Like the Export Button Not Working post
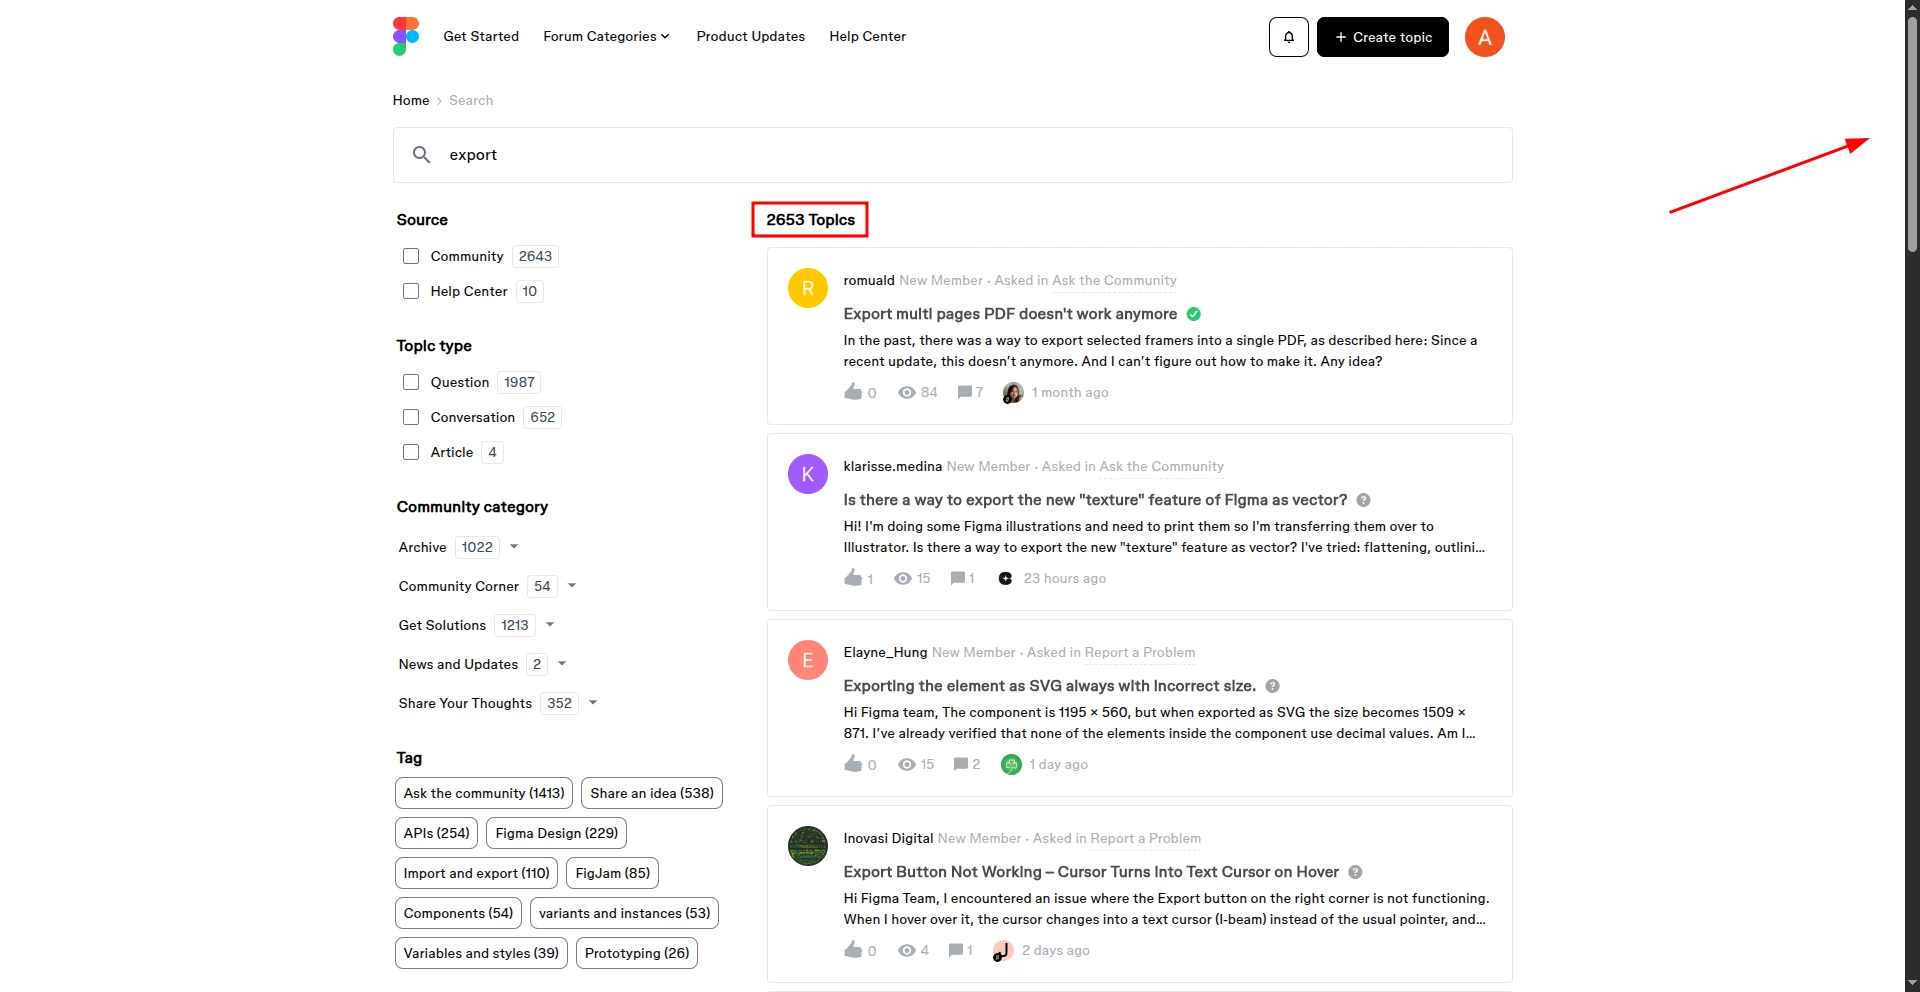This screenshot has width=1920, height=992. (853, 949)
